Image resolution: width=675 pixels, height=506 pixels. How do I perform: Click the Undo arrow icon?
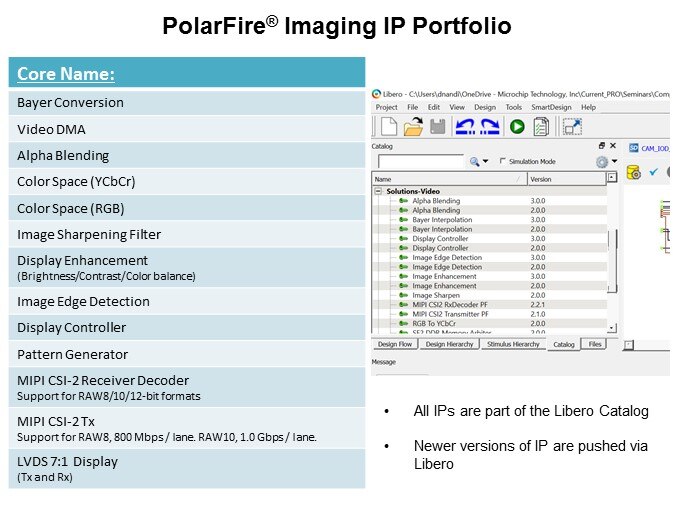(x=465, y=127)
